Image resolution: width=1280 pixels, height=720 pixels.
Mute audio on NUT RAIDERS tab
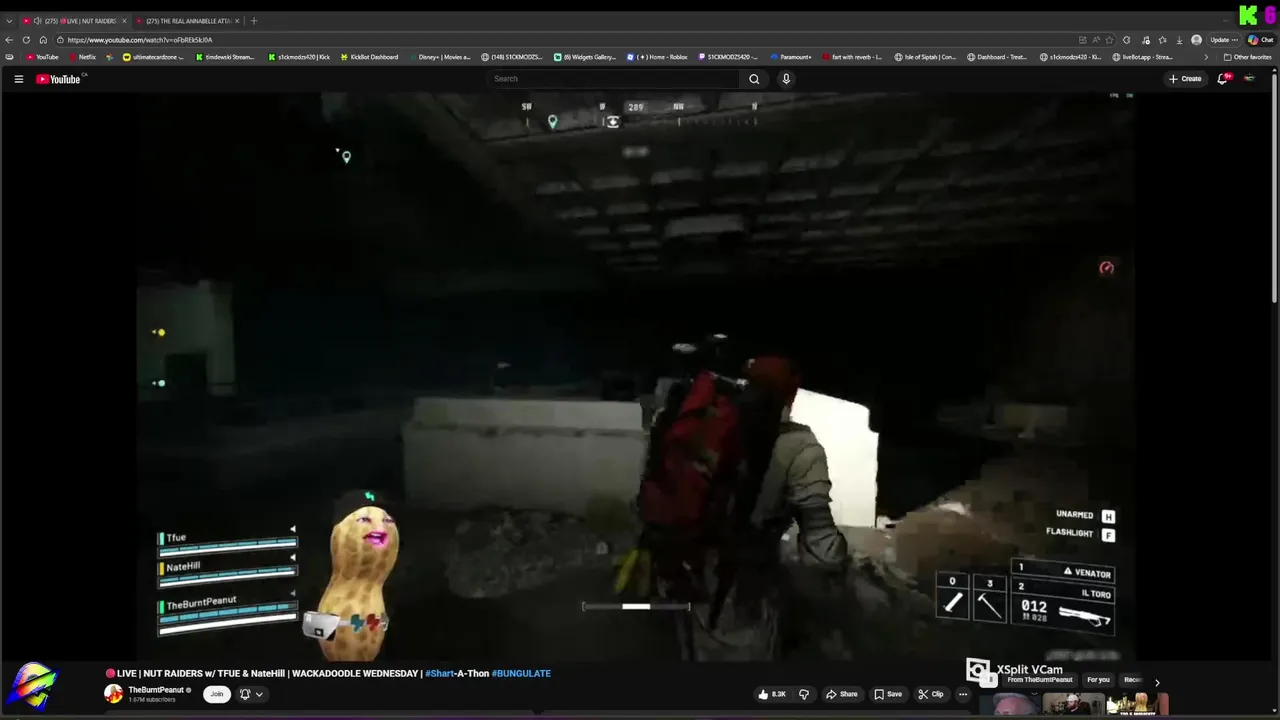(x=37, y=21)
